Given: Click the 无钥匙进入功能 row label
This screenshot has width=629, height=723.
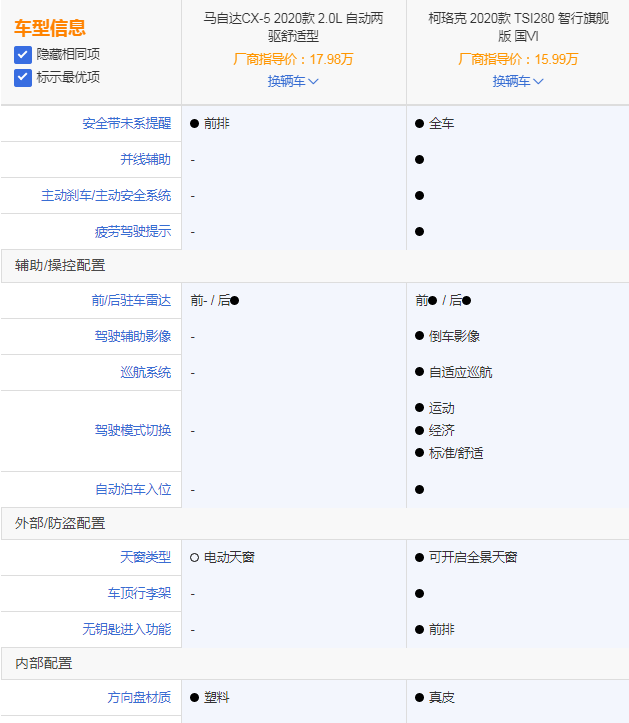Looking at the screenshot, I should [x=126, y=629].
